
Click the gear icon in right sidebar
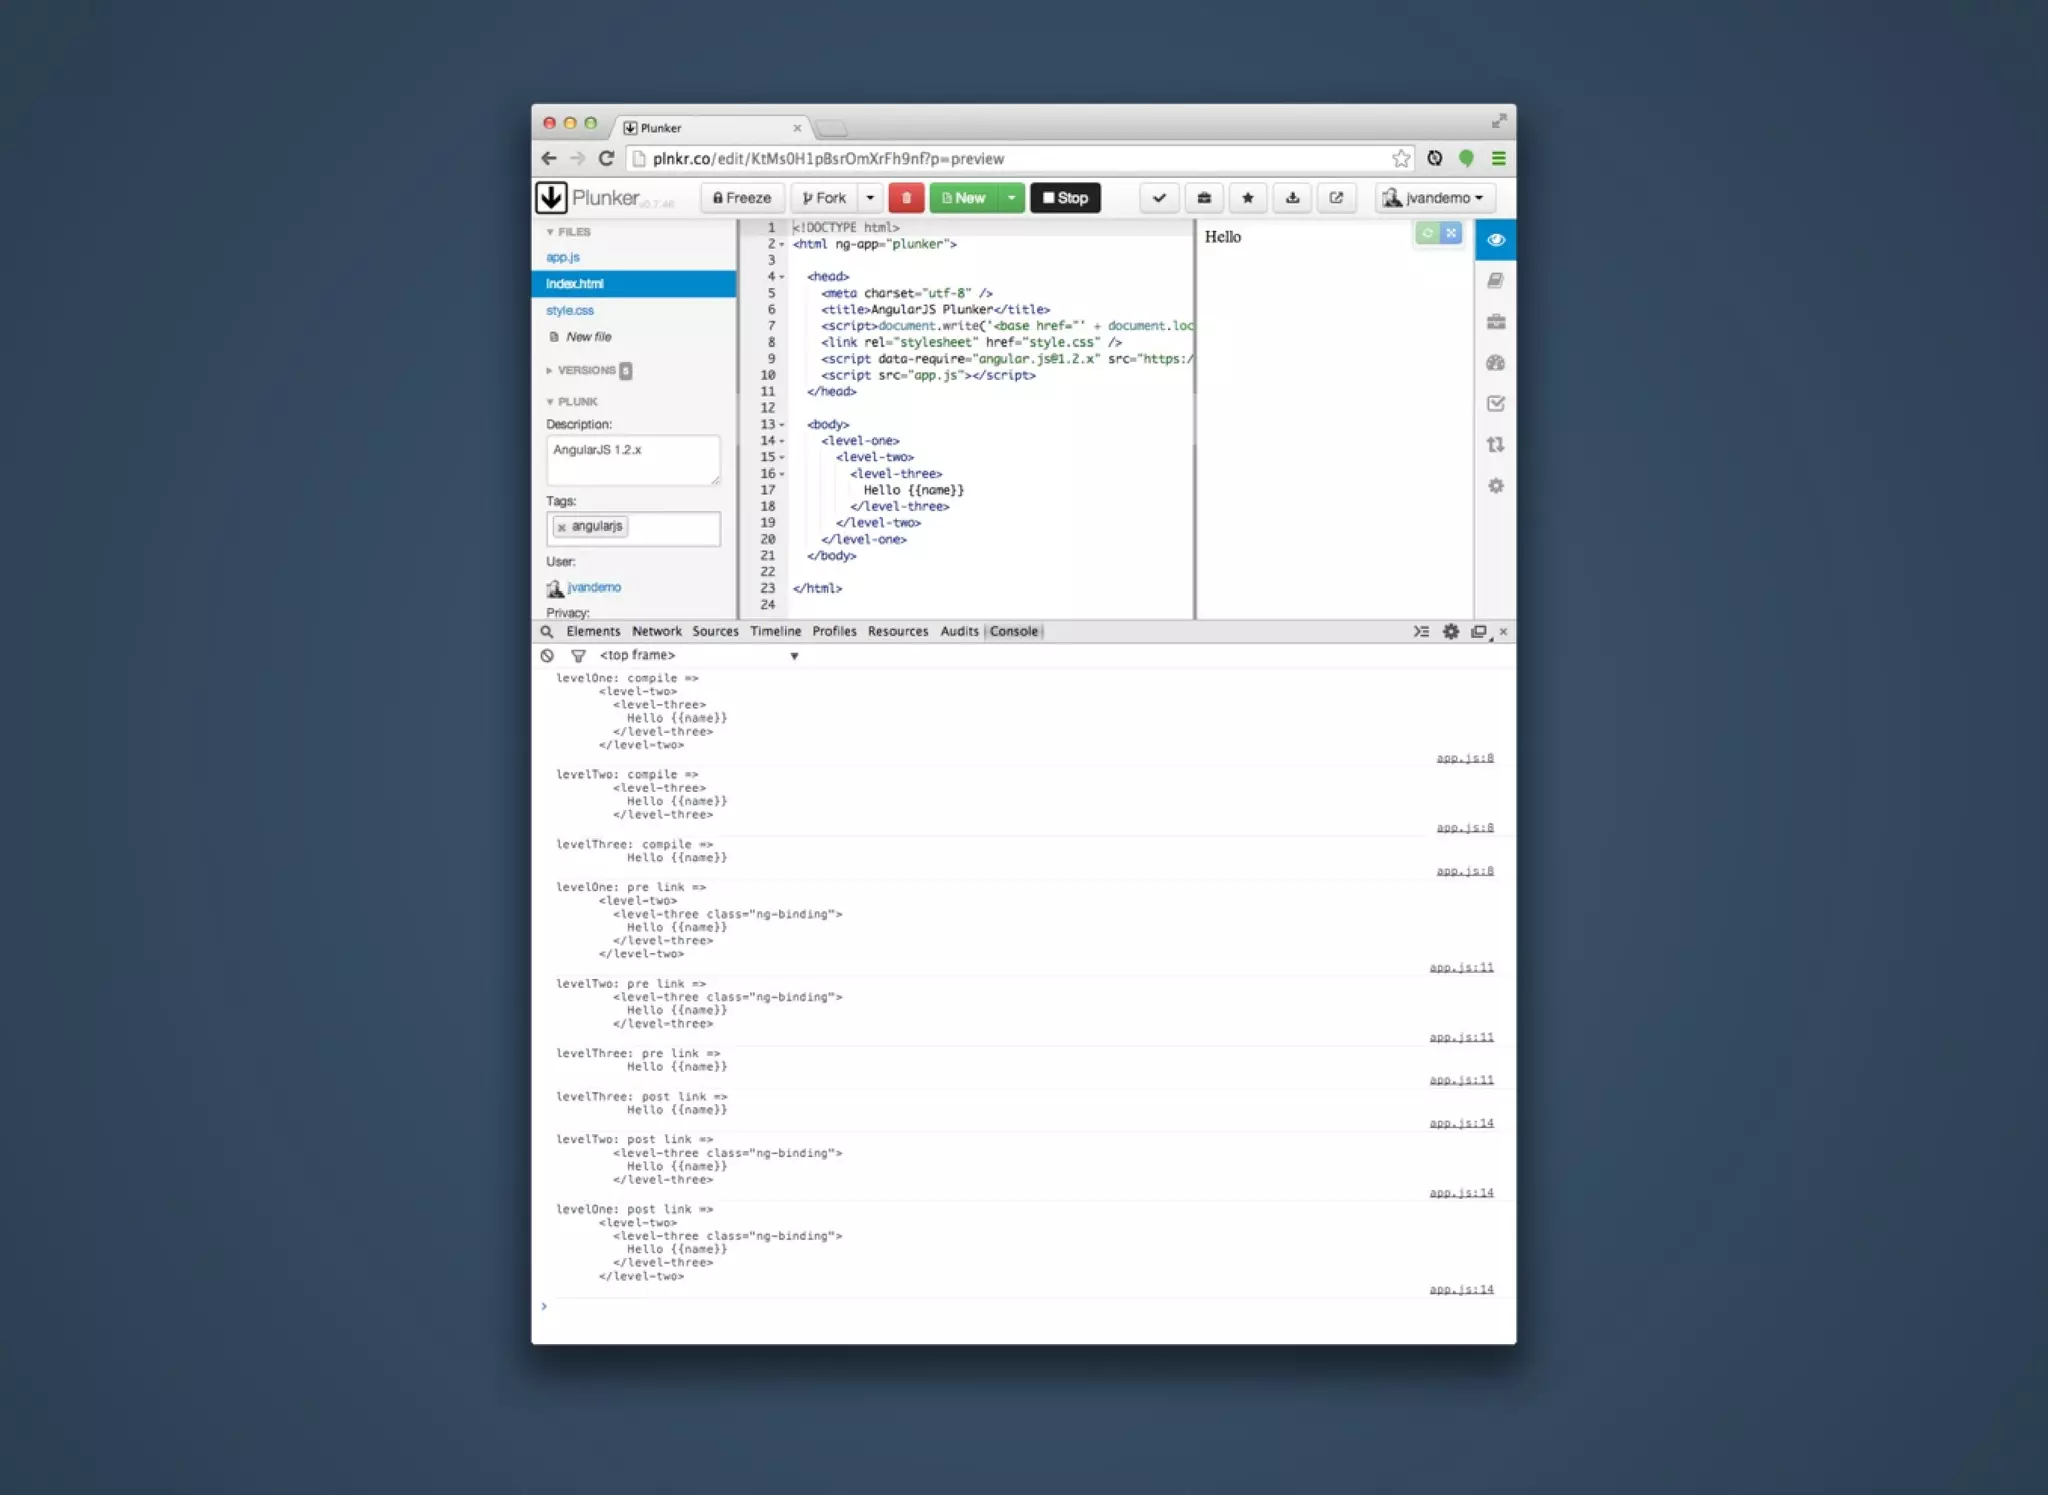pyautogui.click(x=1495, y=486)
